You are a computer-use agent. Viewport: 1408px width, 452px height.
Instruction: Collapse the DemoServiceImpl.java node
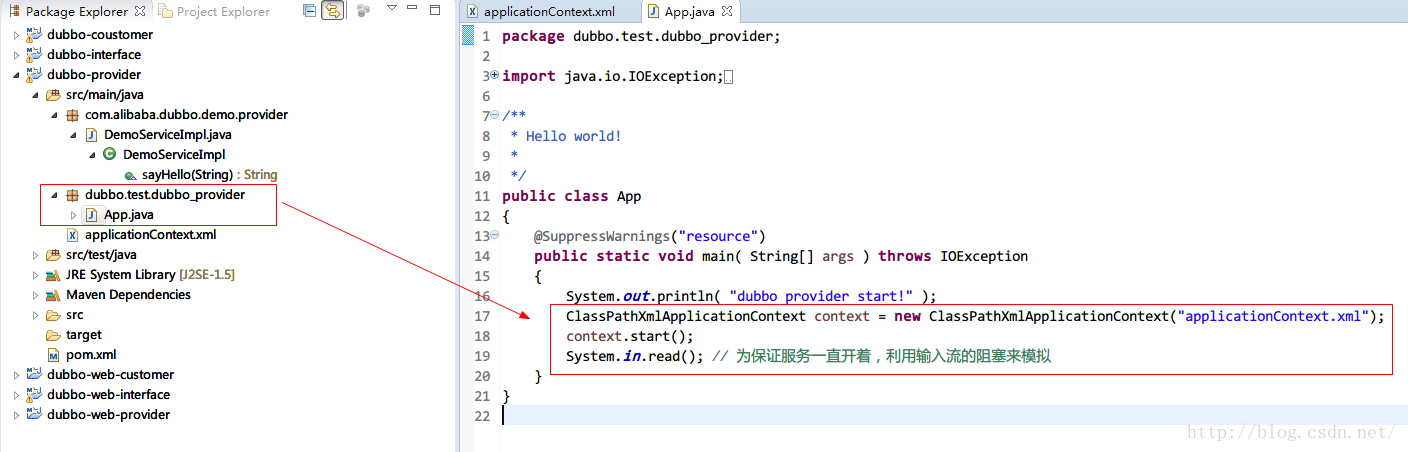(x=74, y=135)
